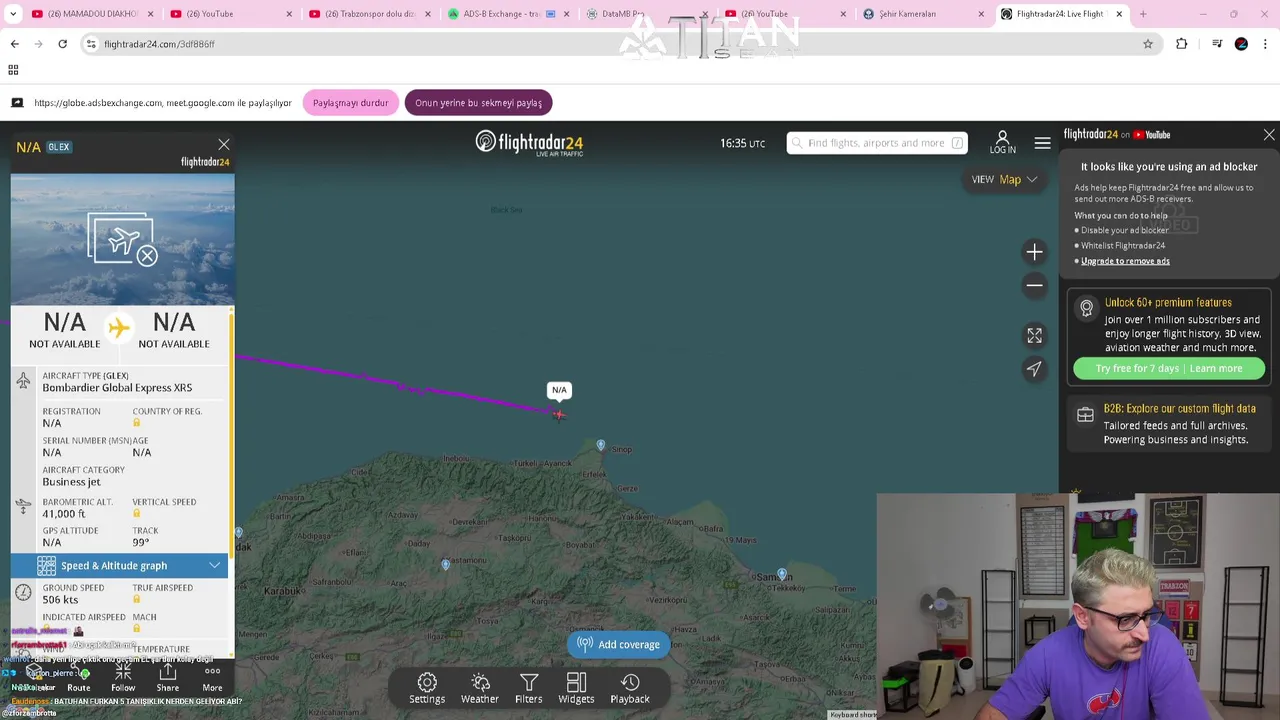Viewport: 1280px width, 720px height.
Task: Focus the Find flights search field
Action: click(x=876, y=143)
